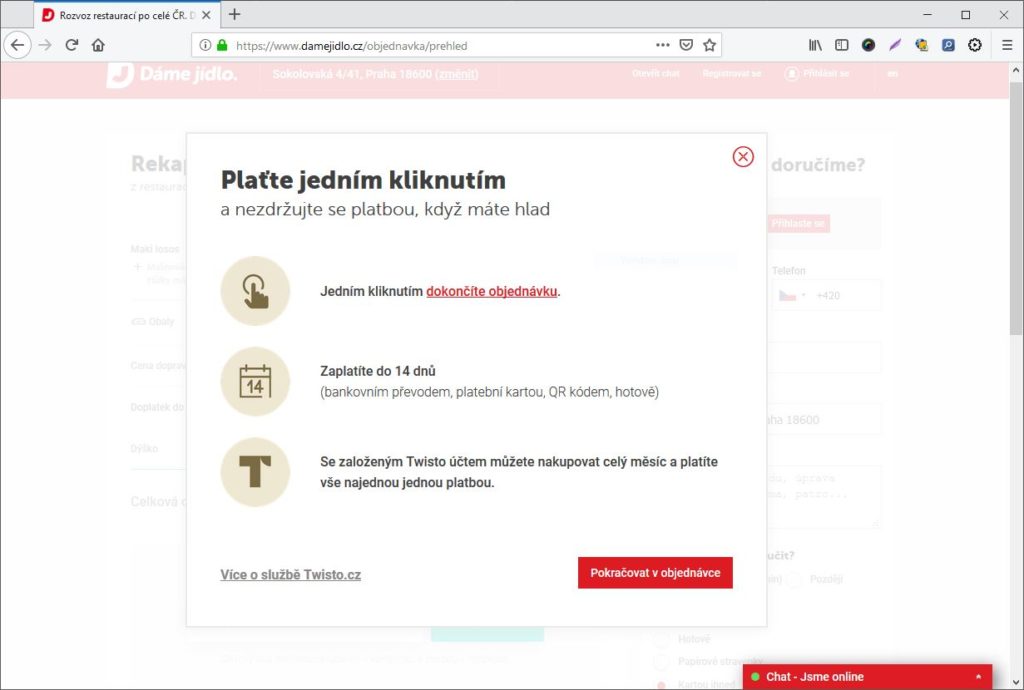Switch language with 'en' link
1024x690 pixels.
click(x=892, y=74)
